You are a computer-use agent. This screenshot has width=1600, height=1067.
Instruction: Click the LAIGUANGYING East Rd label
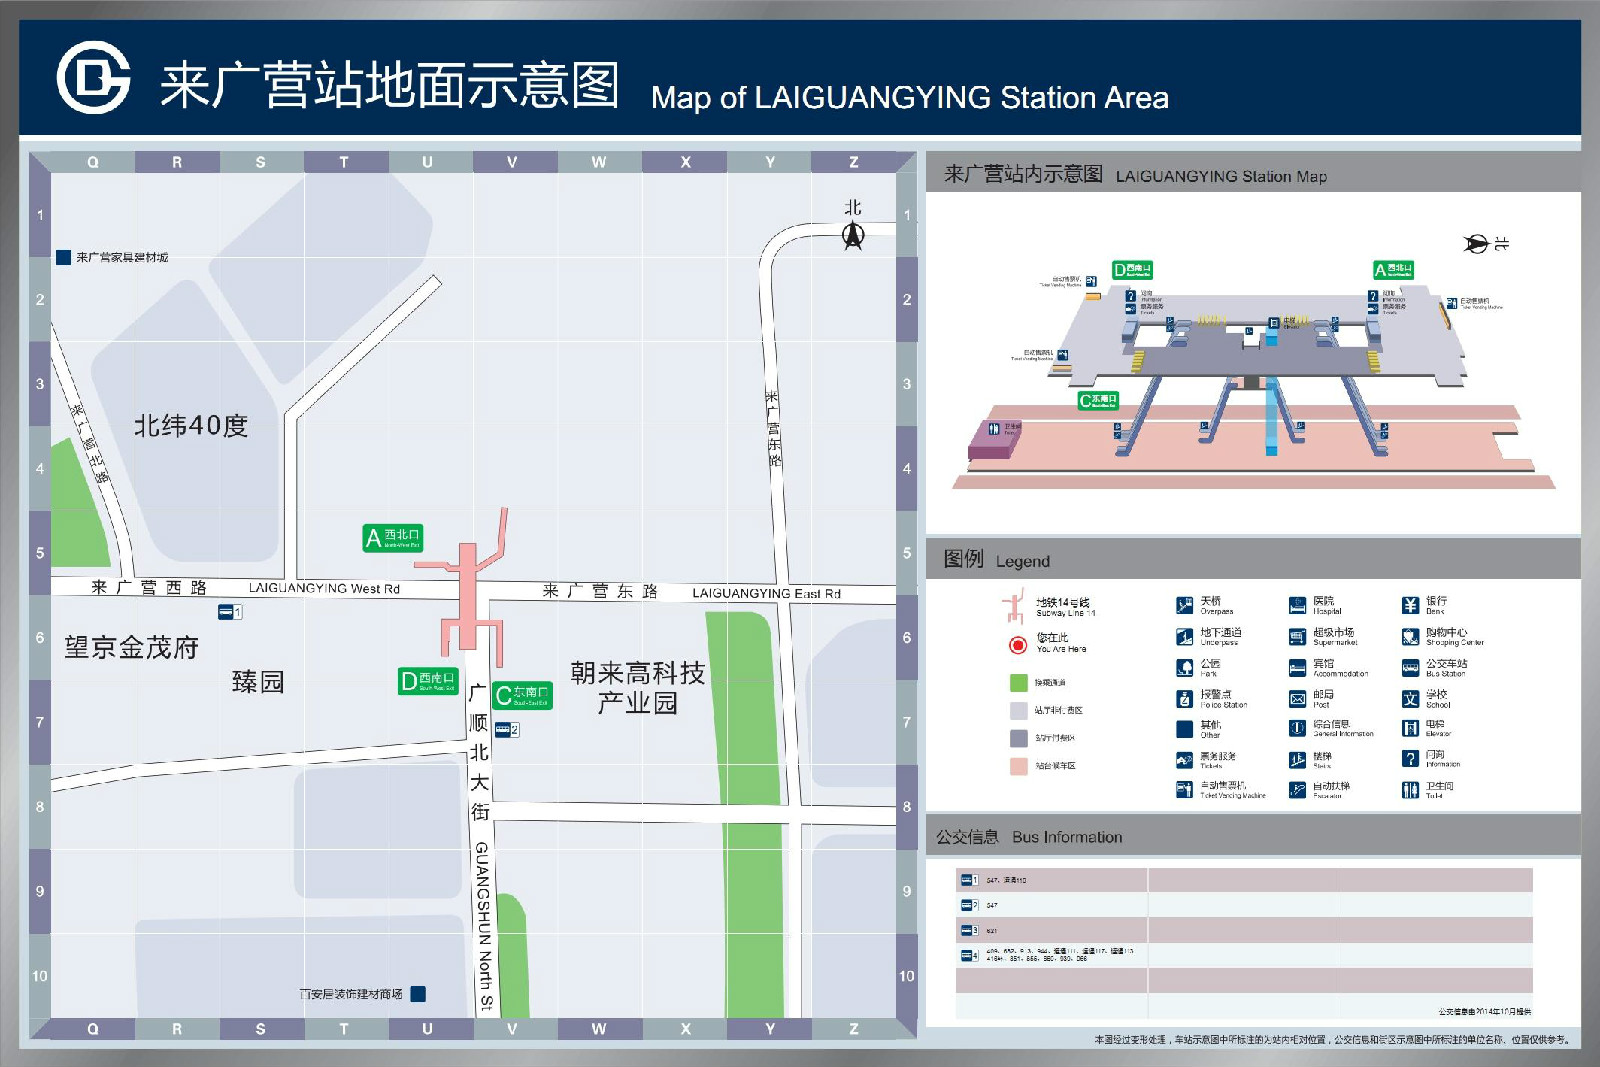(766, 593)
